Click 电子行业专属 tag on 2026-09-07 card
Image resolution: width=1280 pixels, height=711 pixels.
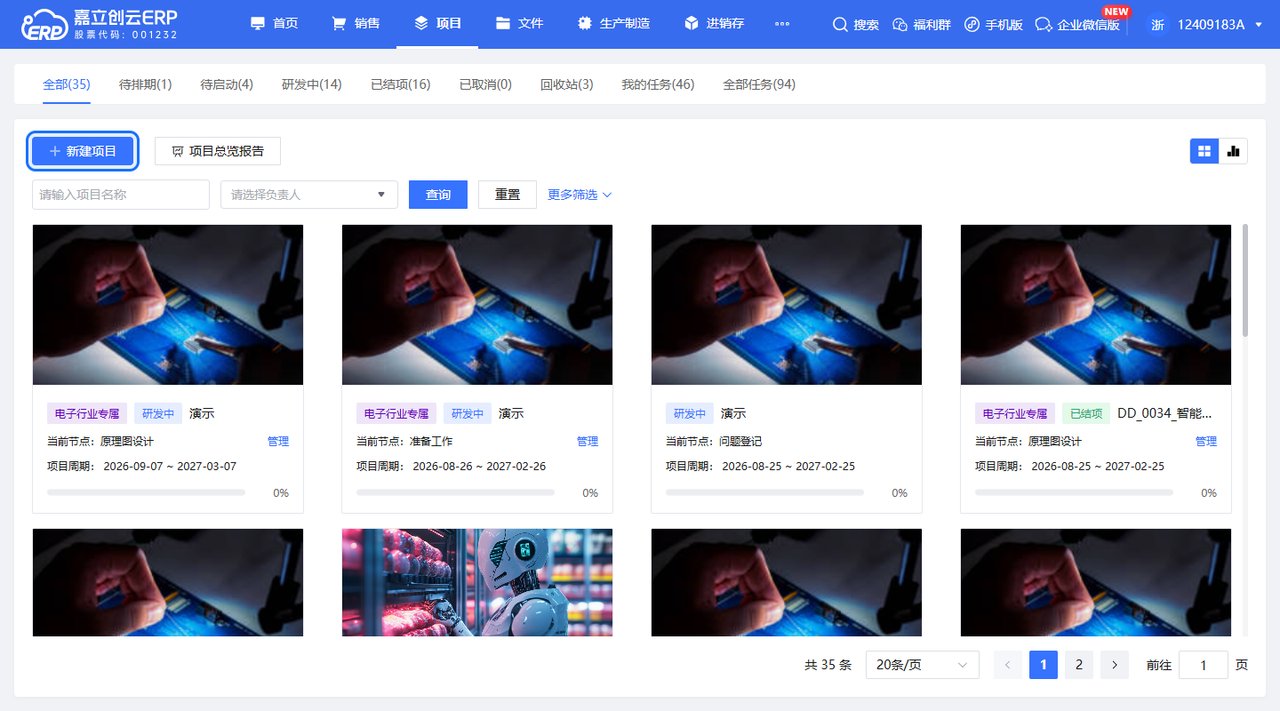pos(87,414)
